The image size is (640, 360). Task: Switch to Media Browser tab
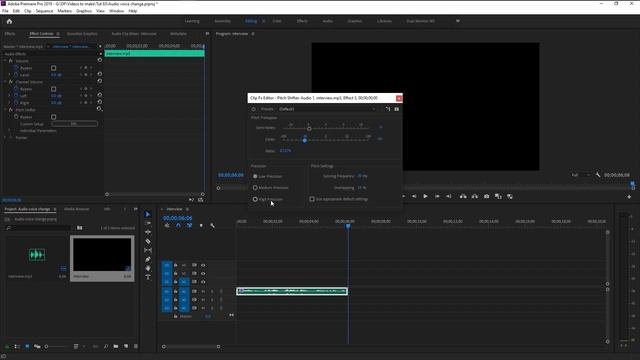76,209
